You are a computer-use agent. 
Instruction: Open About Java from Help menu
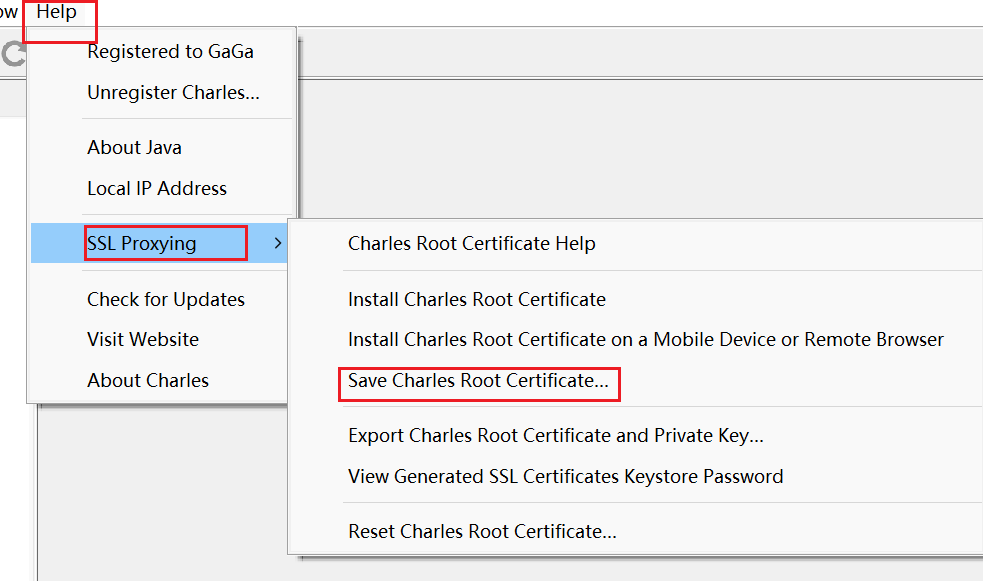[134, 148]
